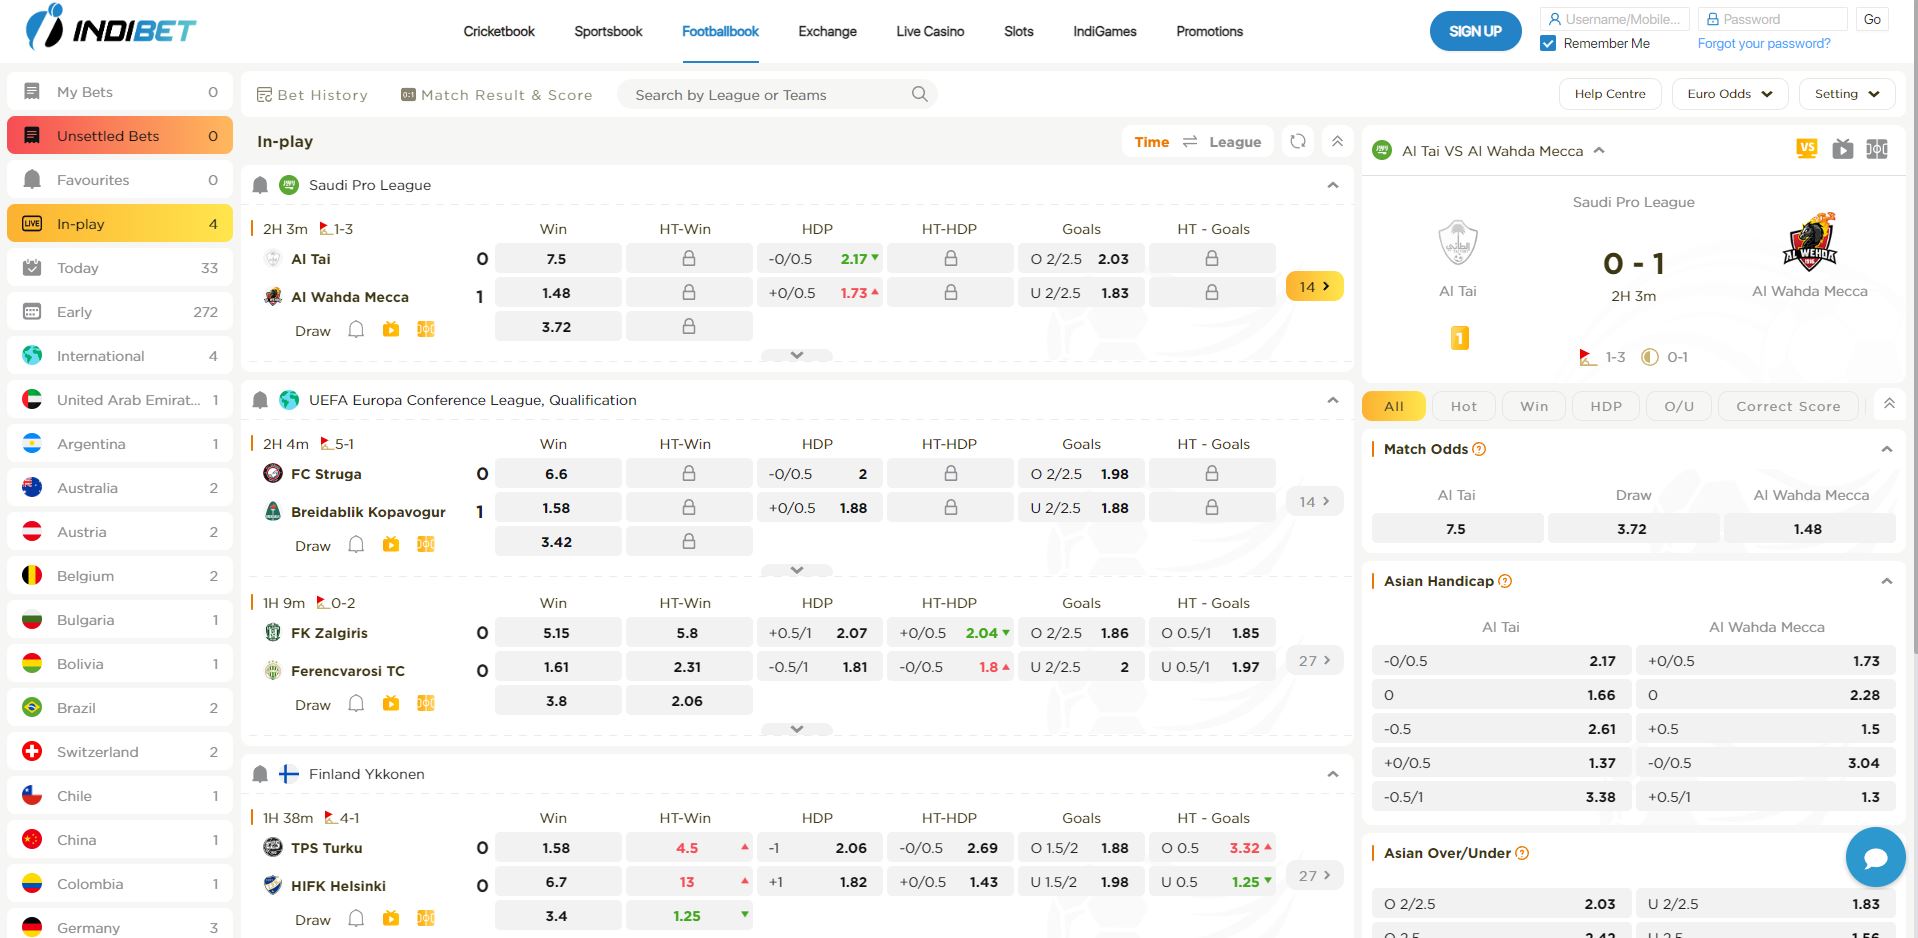Click Finland Ykkonen bell notification icon
Viewport: 1918px width, 938px height.
point(260,774)
